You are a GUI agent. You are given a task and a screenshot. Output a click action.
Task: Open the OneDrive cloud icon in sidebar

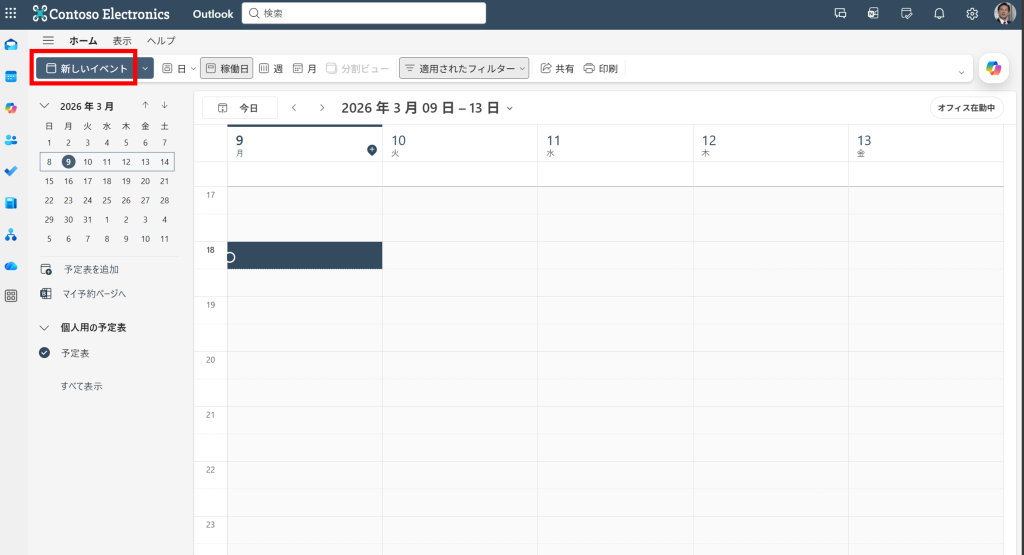pyautogui.click(x=11, y=266)
